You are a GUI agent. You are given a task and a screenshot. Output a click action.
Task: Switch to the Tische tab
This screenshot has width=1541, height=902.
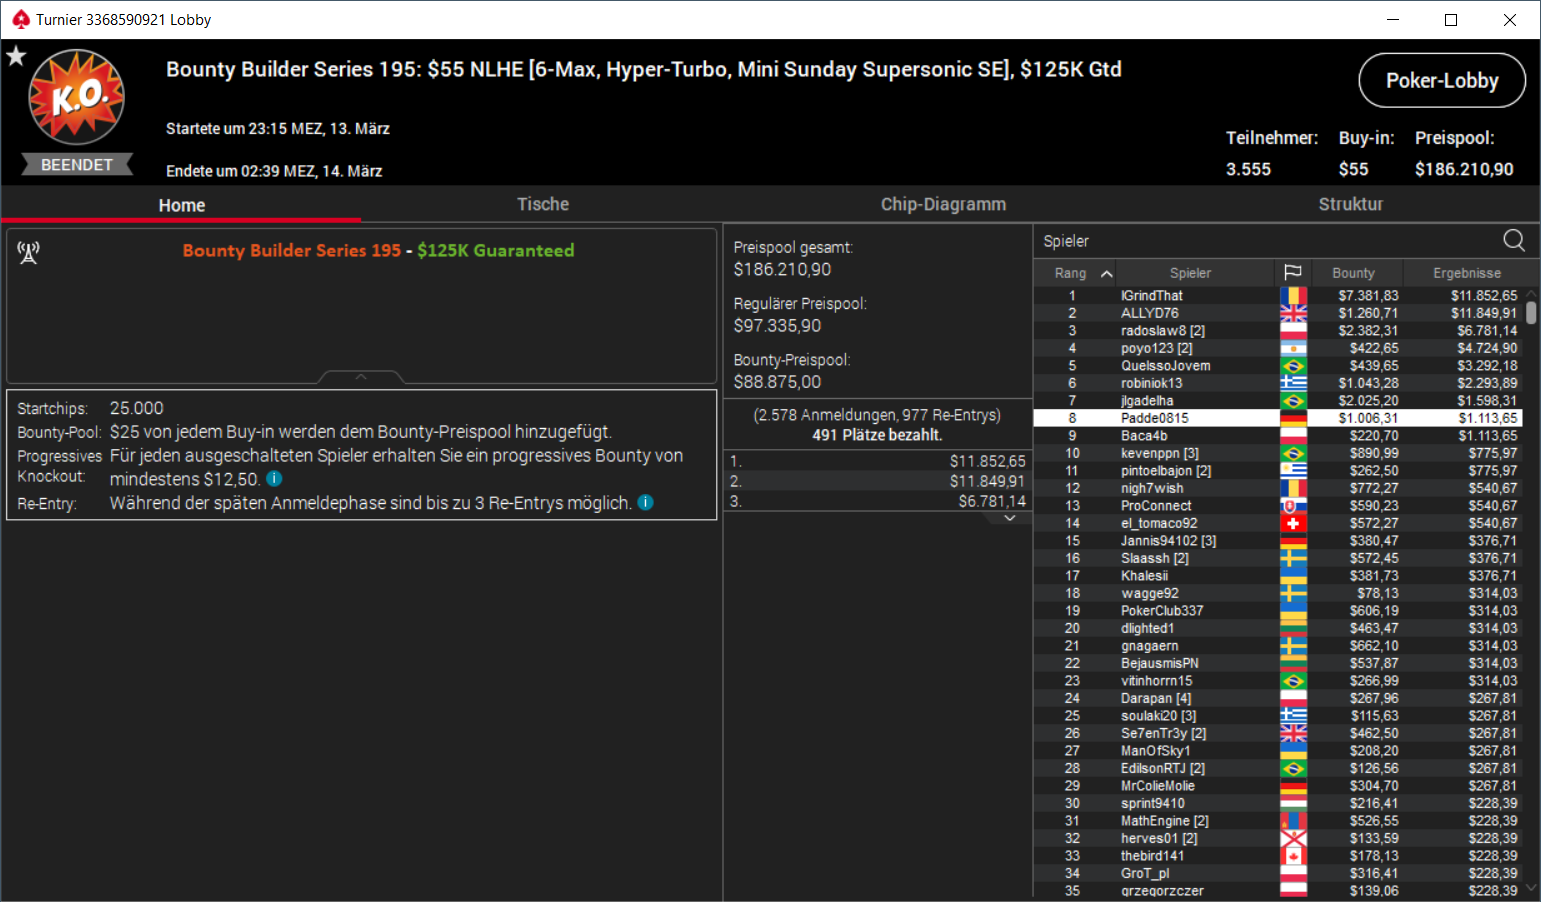(x=543, y=204)
